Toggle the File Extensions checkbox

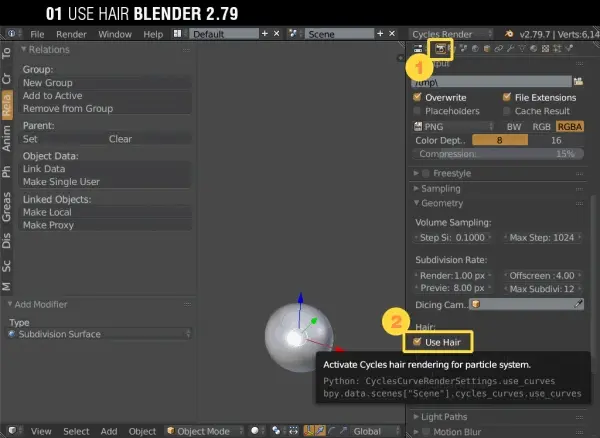pos(507,97)
